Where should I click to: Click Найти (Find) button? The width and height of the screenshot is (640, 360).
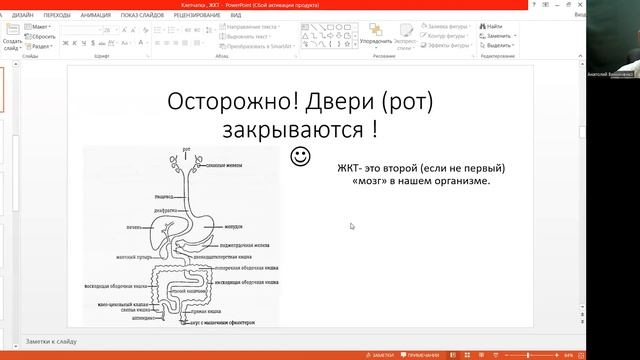(491, 27)
